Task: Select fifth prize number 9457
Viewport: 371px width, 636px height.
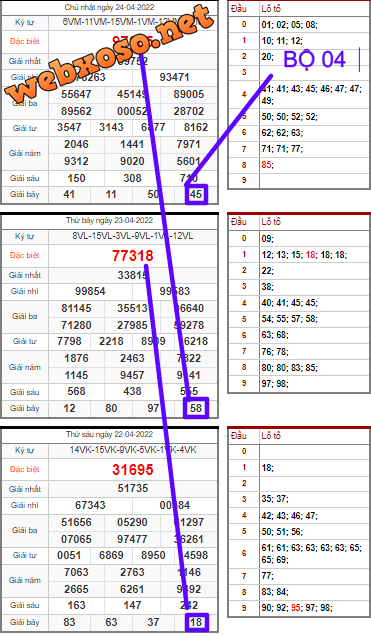Action: 132,375
